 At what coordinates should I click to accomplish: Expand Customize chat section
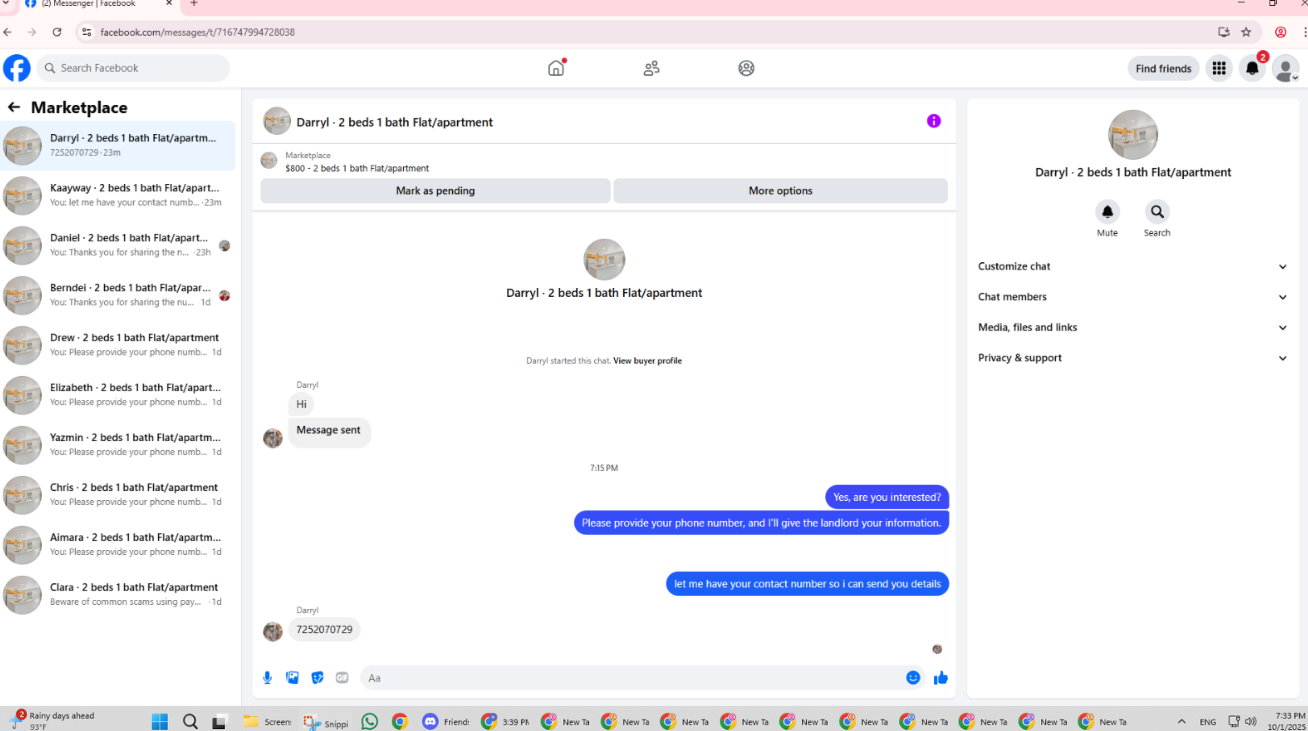(1133, 266)
